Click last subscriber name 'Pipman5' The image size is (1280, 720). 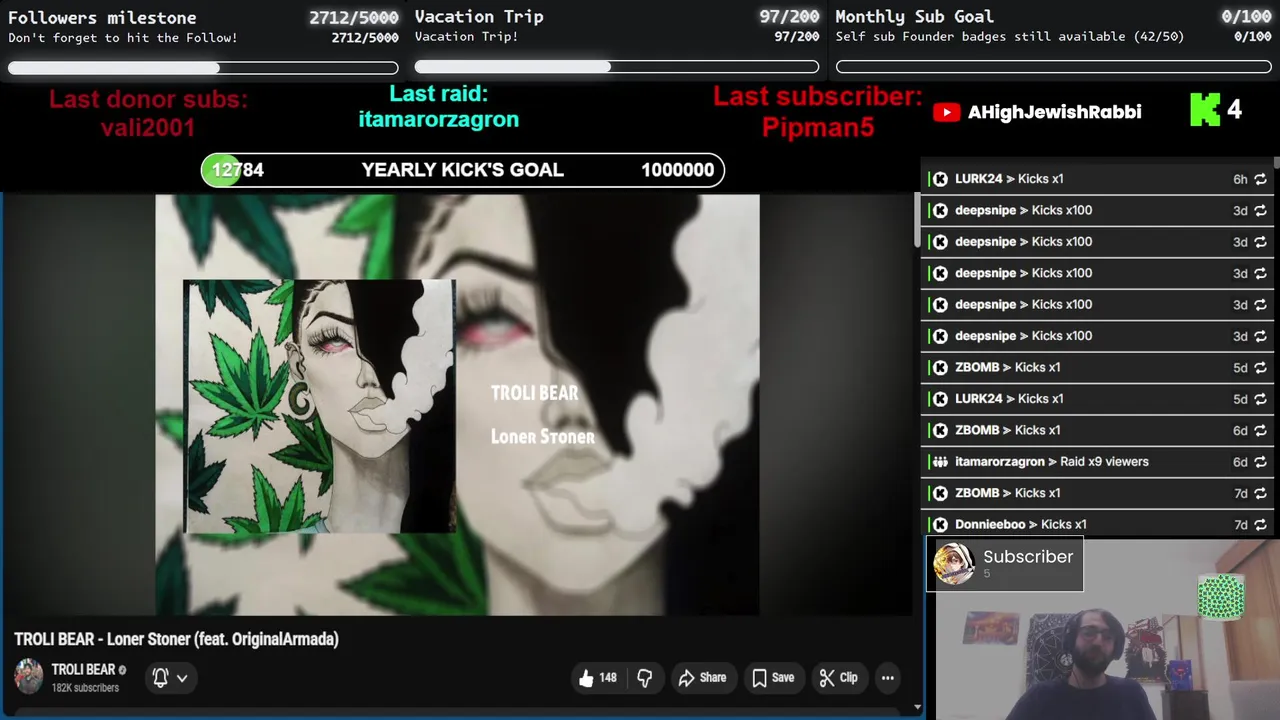click(x=818, y=127)
